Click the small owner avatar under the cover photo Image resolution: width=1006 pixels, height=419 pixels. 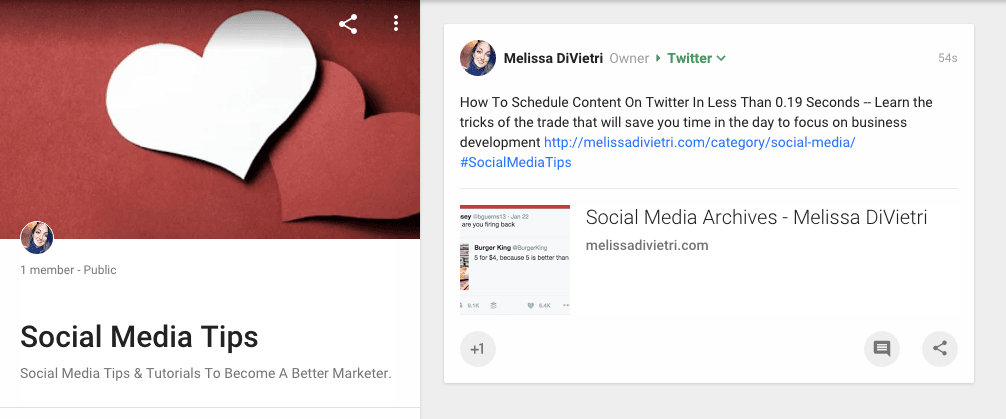[x=37, y=238]
